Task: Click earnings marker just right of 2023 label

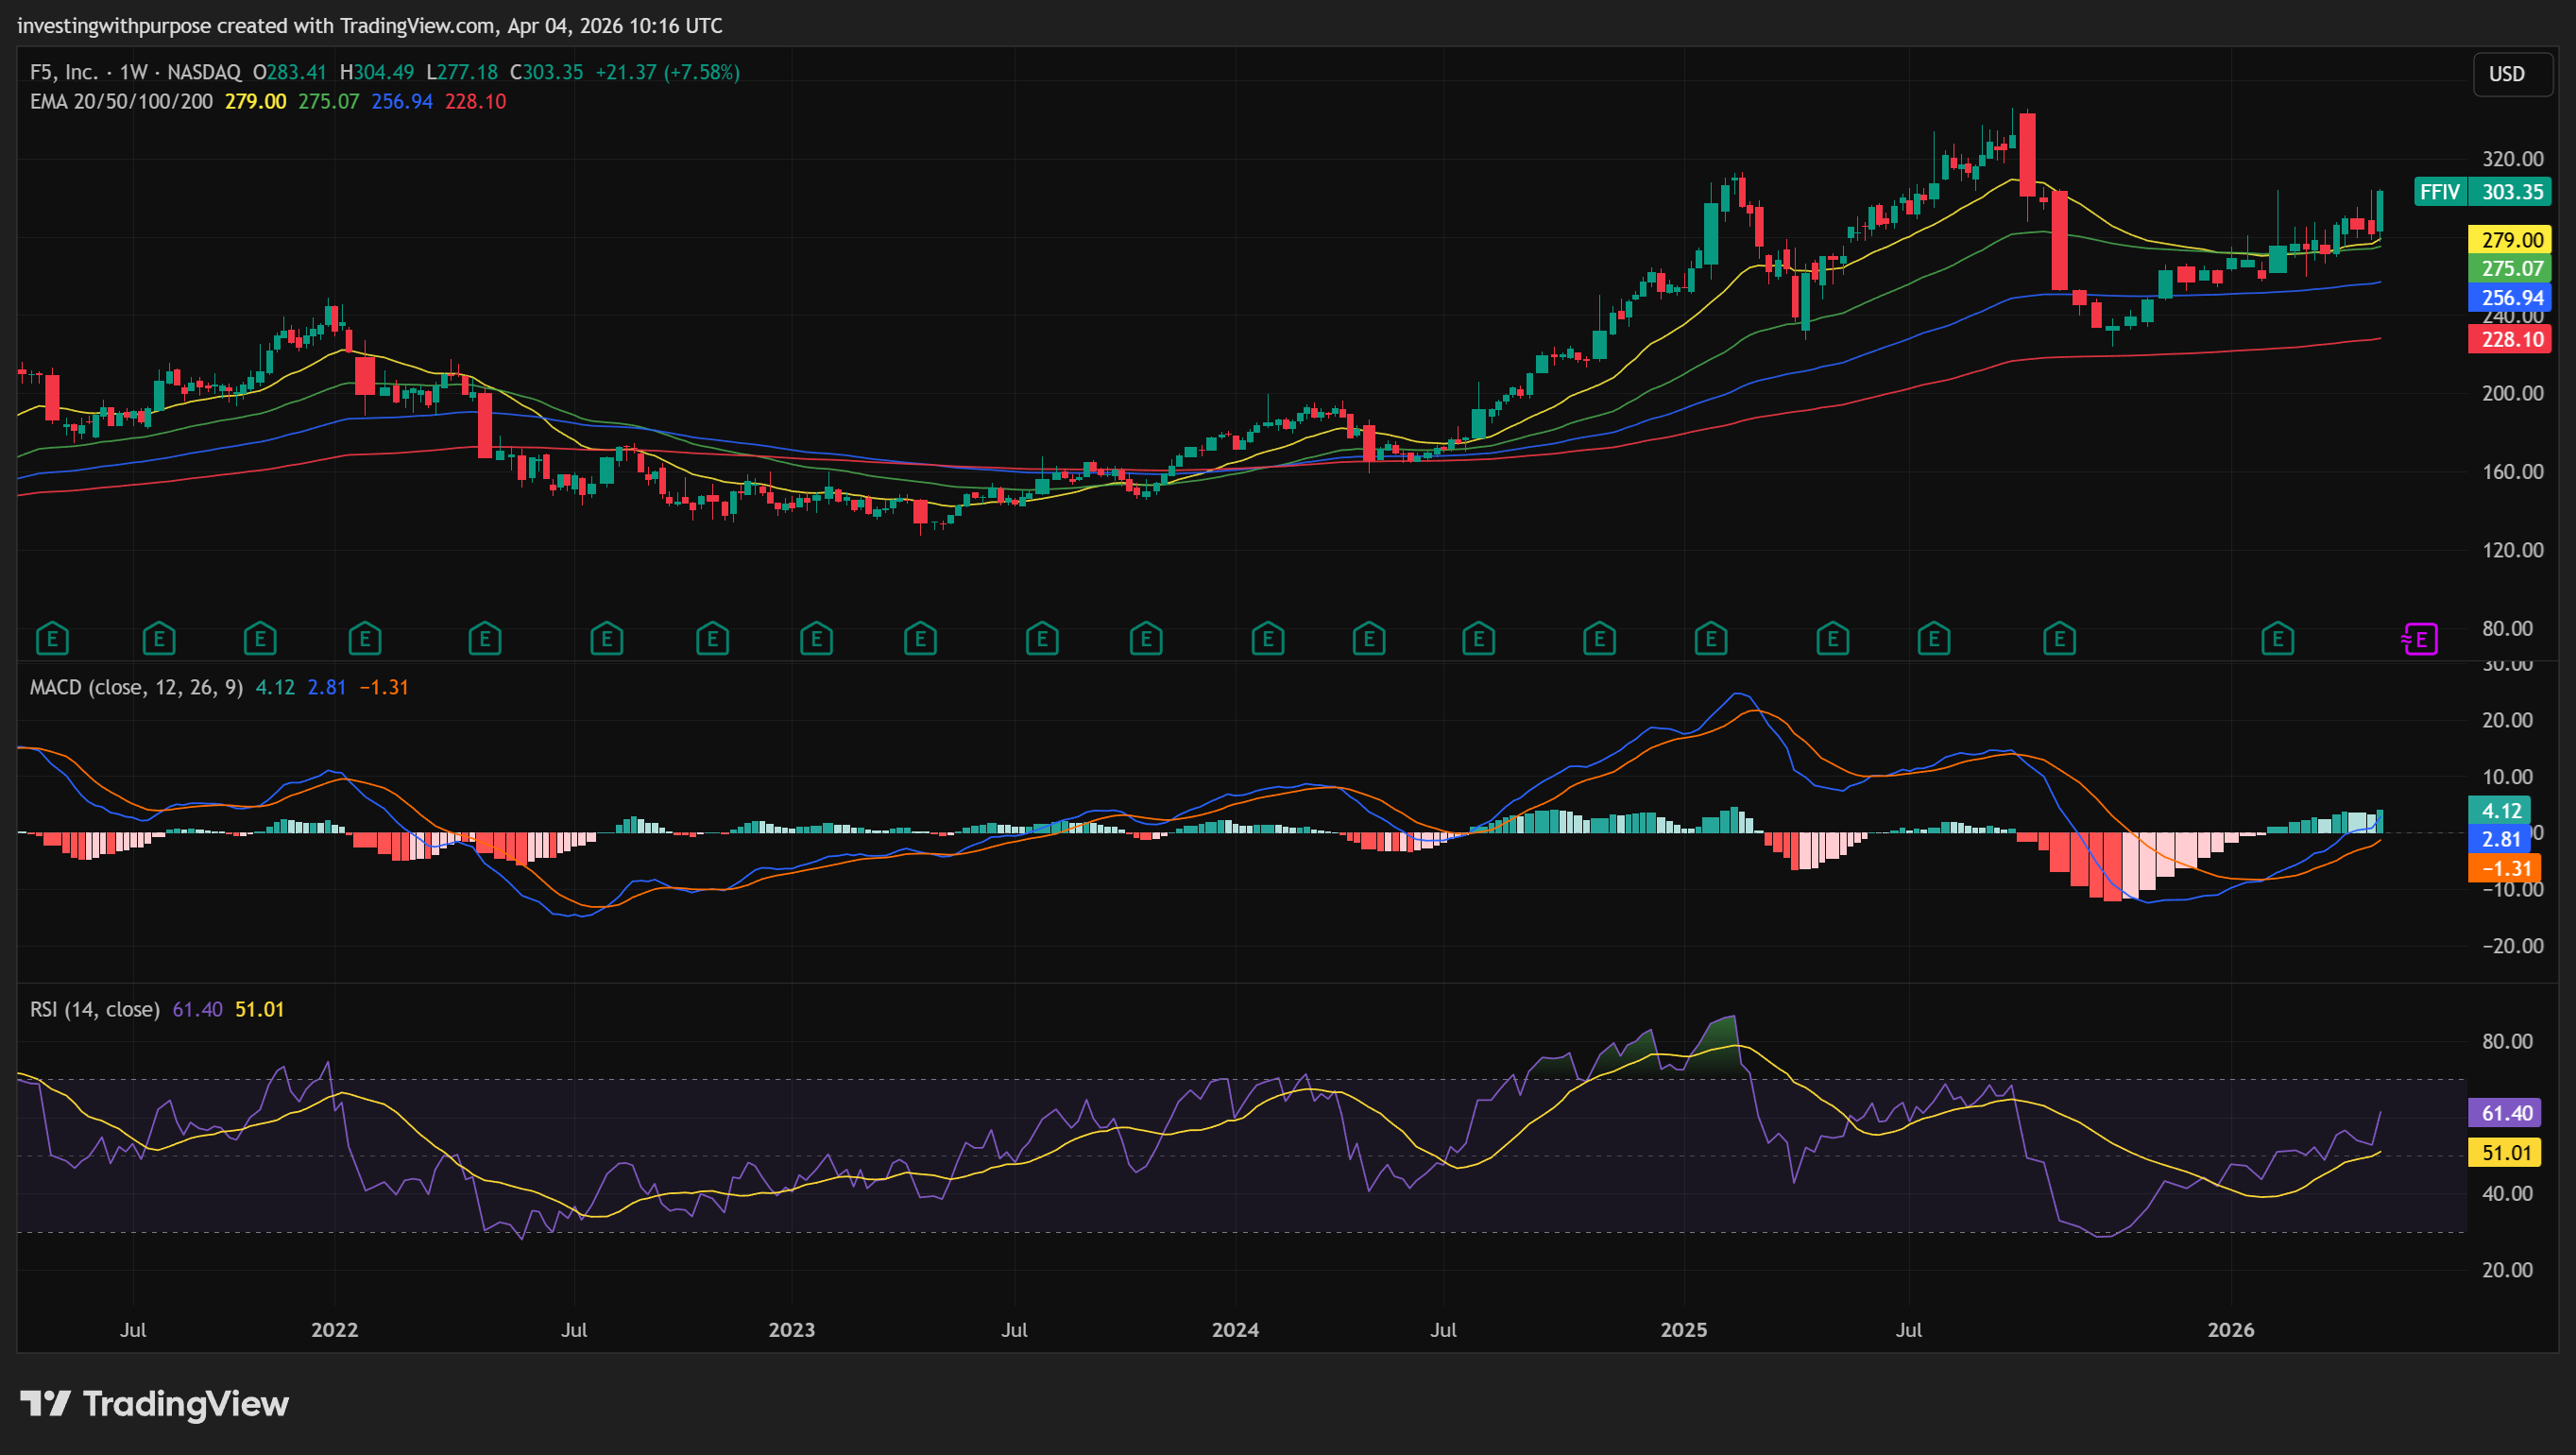Action: (x=816, y=638)
